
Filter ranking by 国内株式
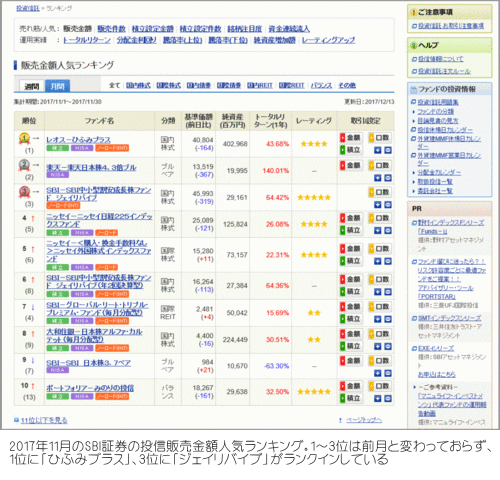pyautogui.click(x=138, y=86)
